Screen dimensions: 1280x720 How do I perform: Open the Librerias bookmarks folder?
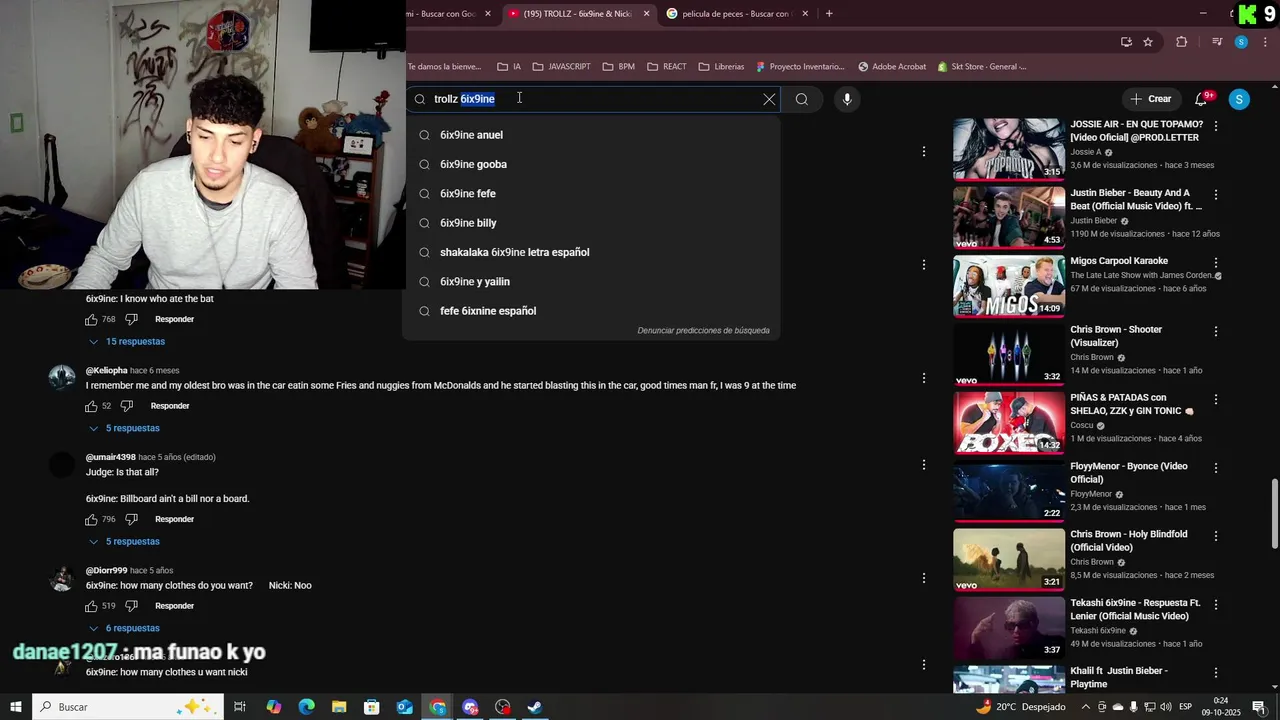(721, 67)
